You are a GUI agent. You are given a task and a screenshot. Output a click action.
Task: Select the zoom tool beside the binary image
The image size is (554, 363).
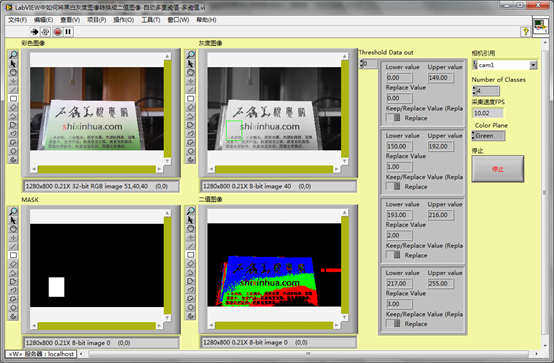pos(190,211)
